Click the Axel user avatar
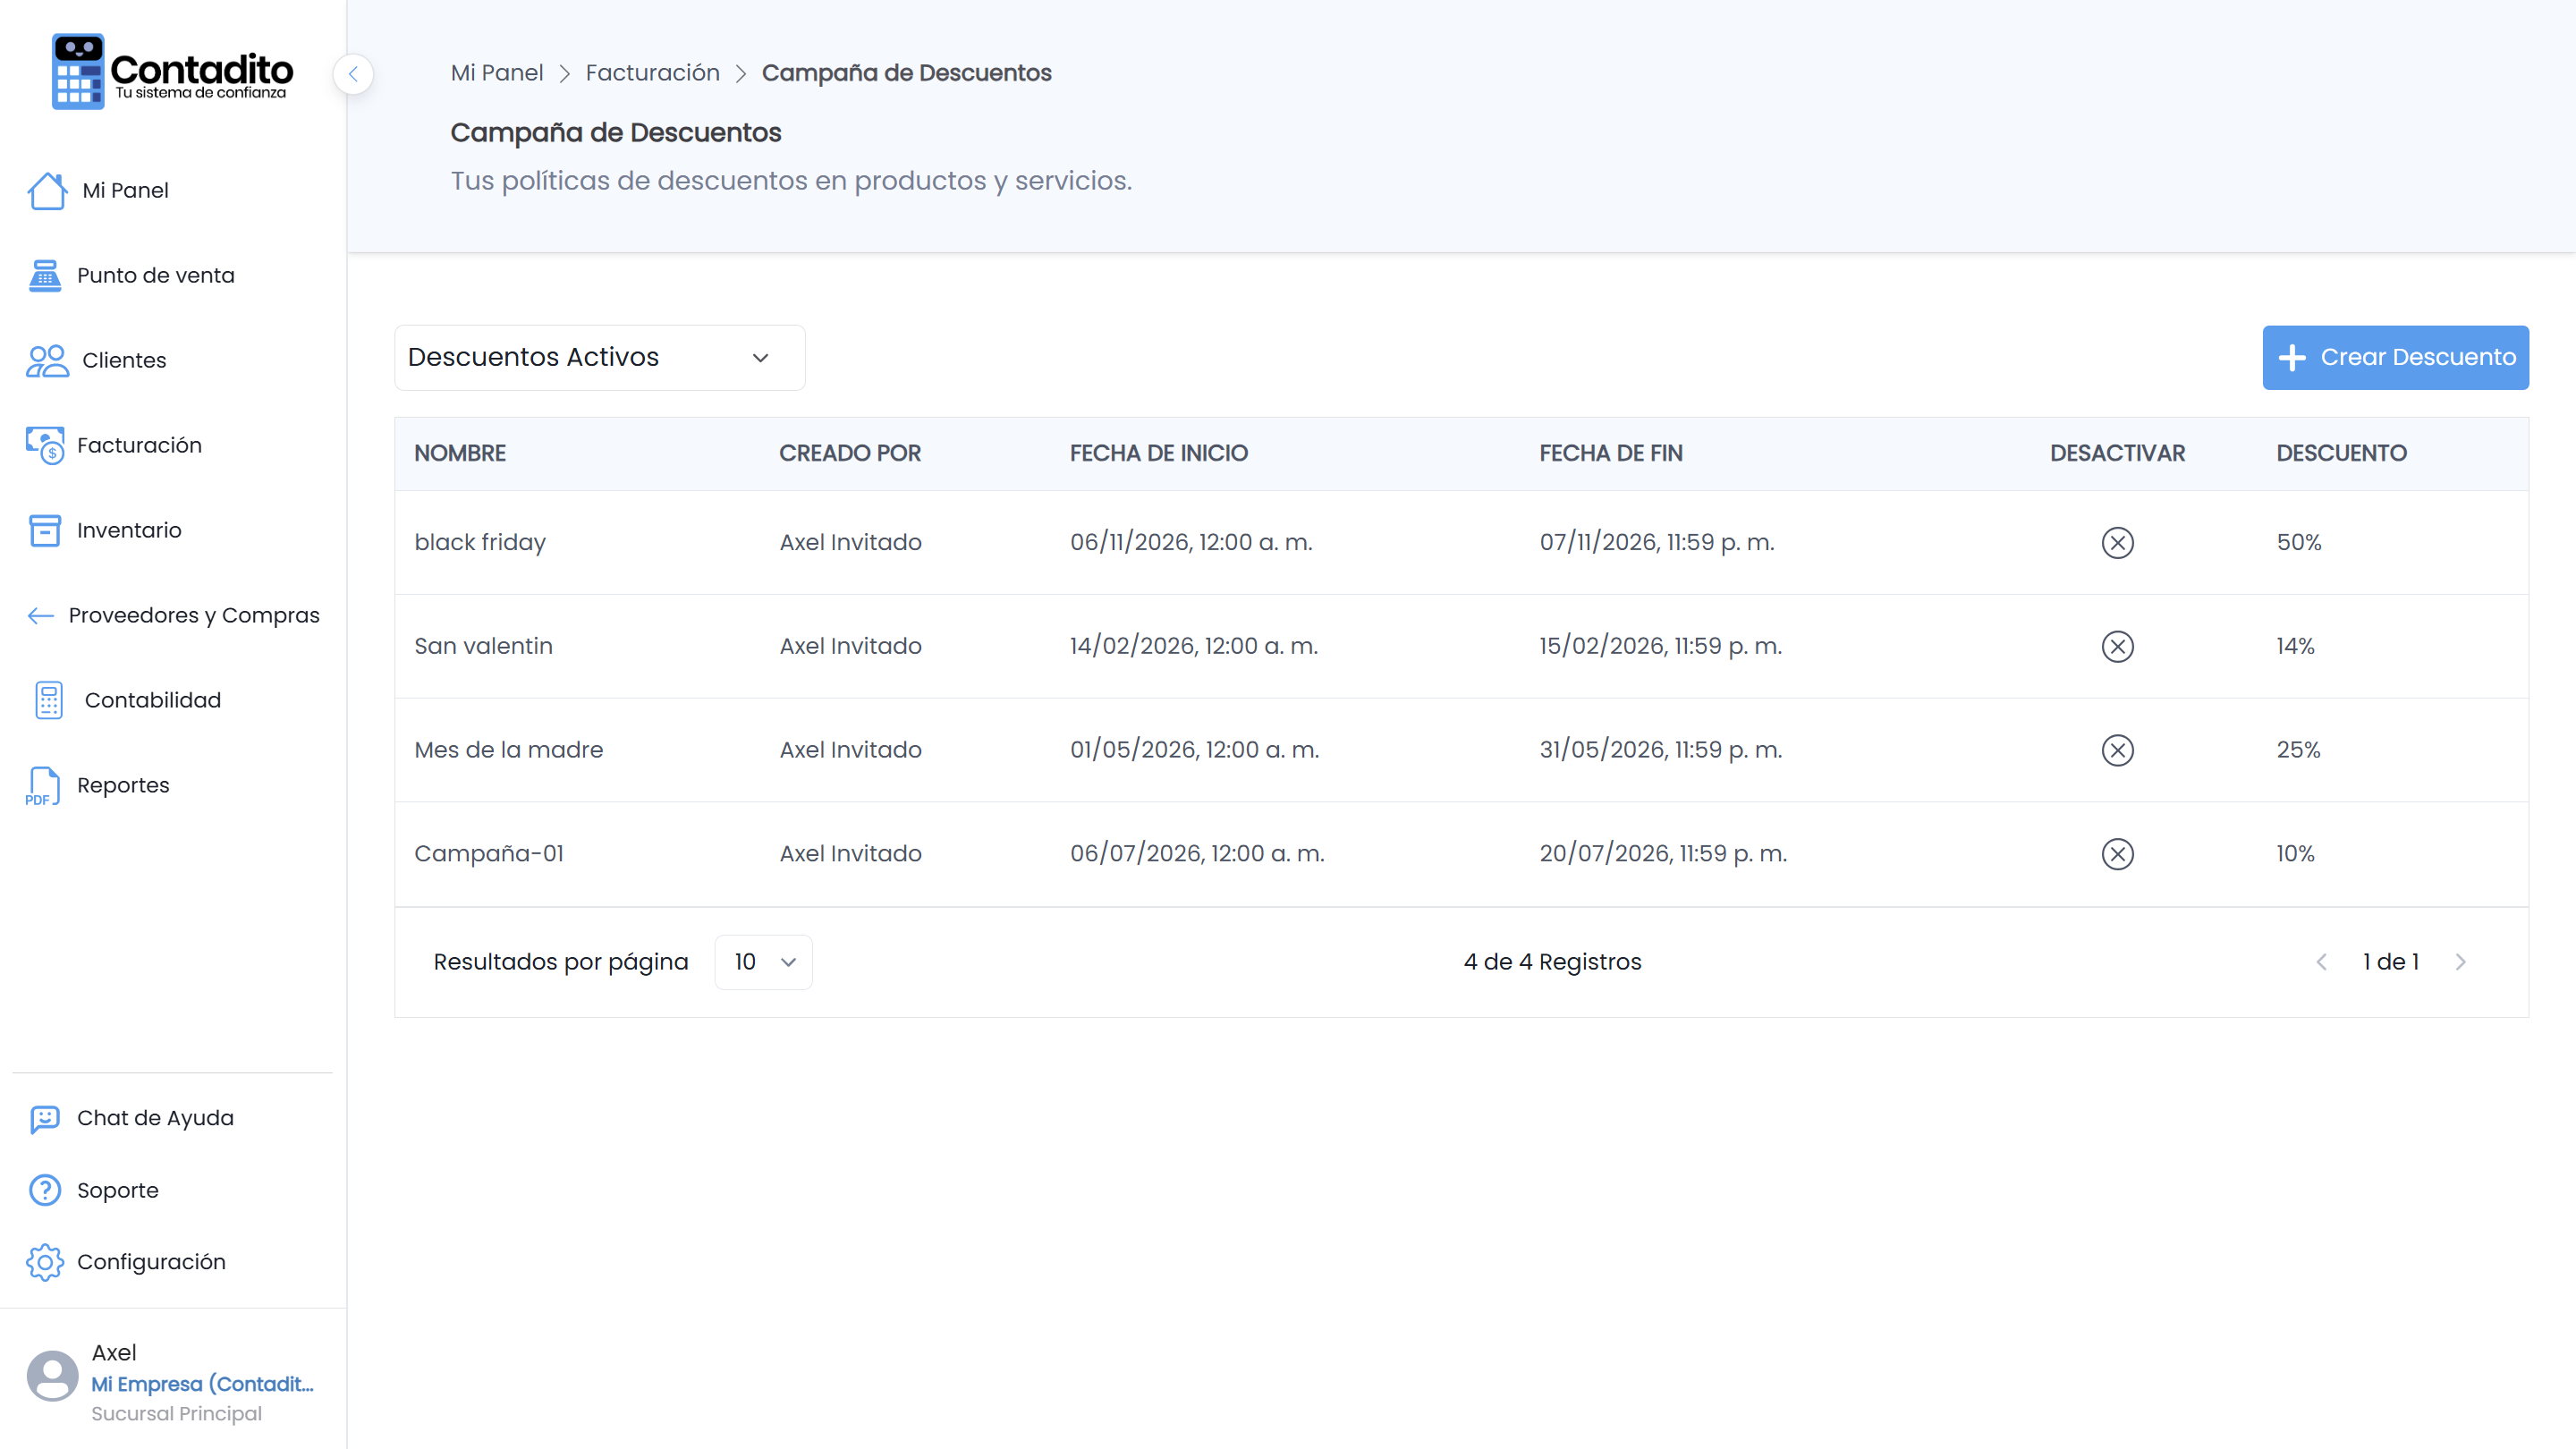Viewport: 2576px width, 1449px height. click(x=53, y=1377)
